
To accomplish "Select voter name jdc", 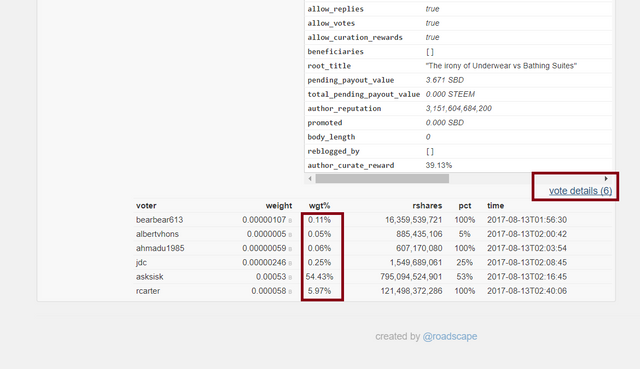I will 141,262.
